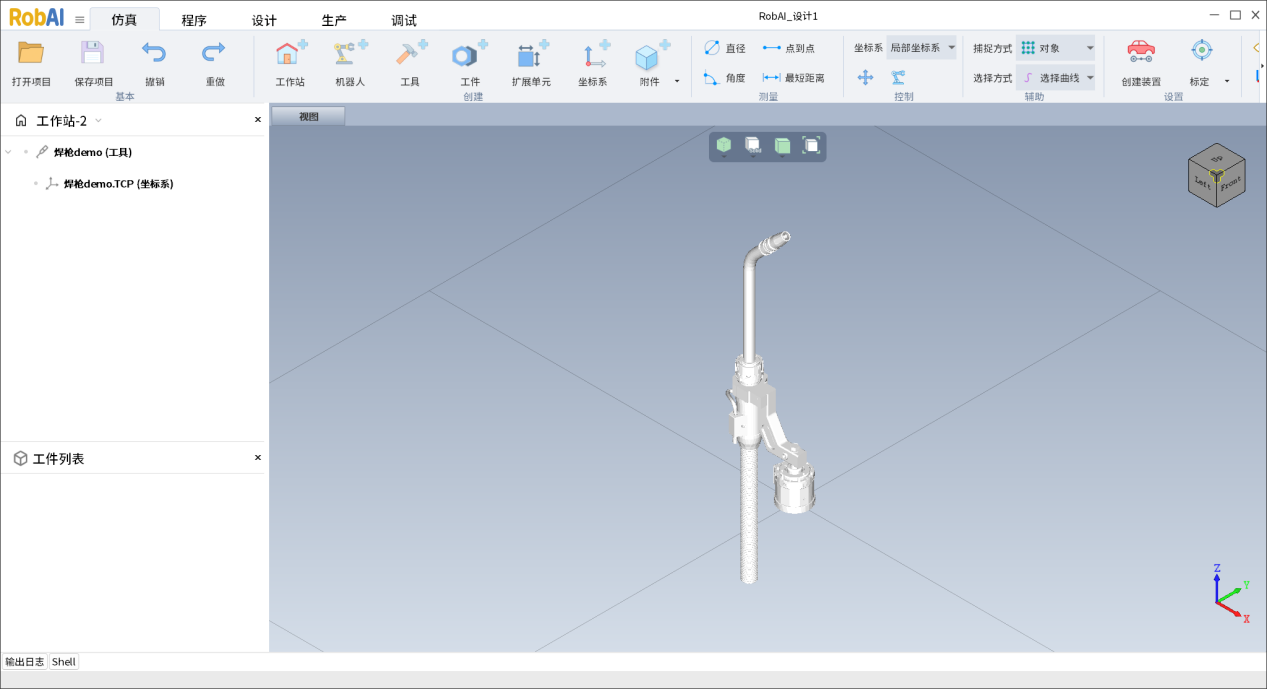
Task: Switch to the 生产 ribbon tab
Action: (334, 20)
